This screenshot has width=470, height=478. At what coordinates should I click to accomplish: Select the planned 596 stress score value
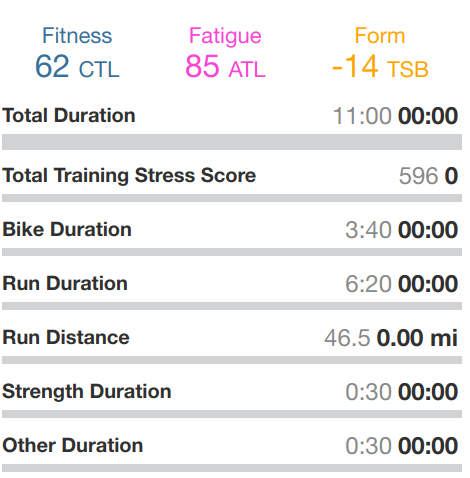[x=418, y=176]
